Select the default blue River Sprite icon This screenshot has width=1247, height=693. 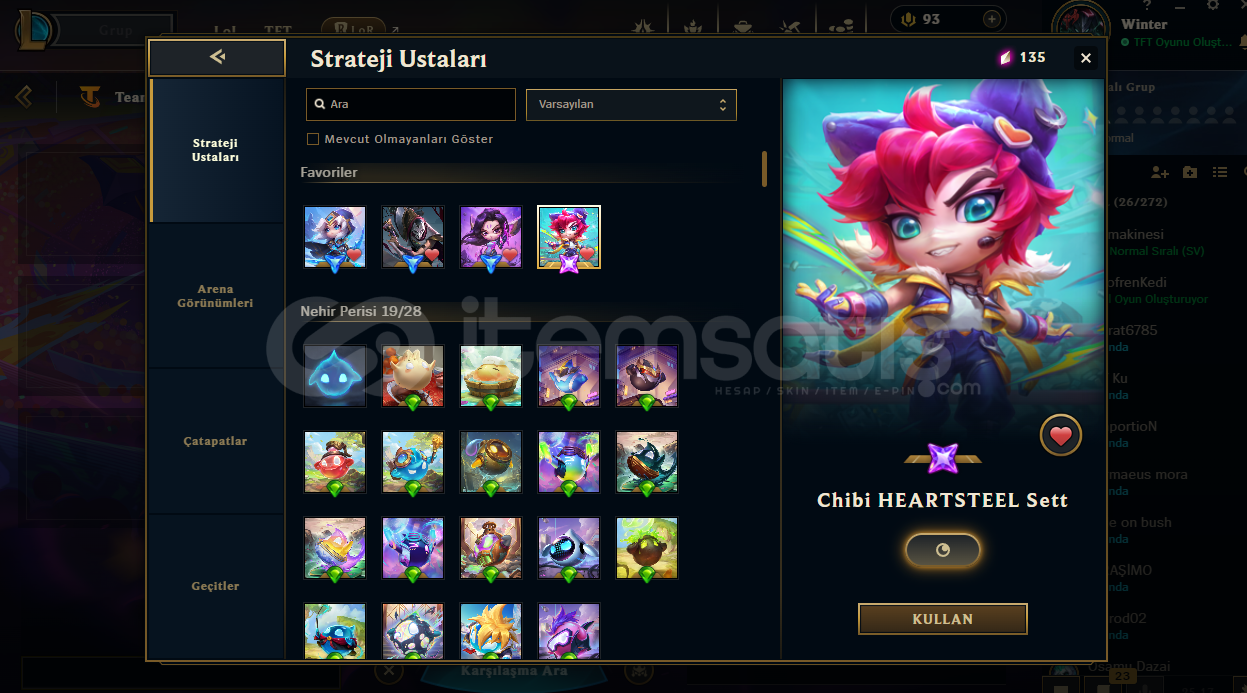click(x=335, y=376)
